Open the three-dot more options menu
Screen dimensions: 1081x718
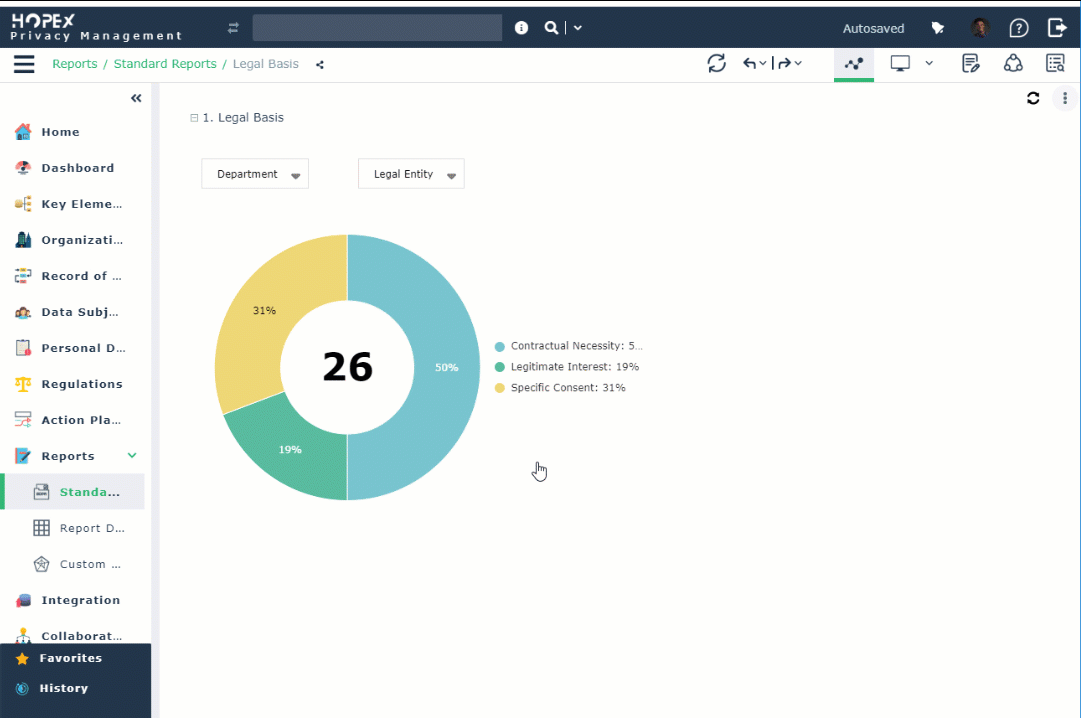[1064, 99]
